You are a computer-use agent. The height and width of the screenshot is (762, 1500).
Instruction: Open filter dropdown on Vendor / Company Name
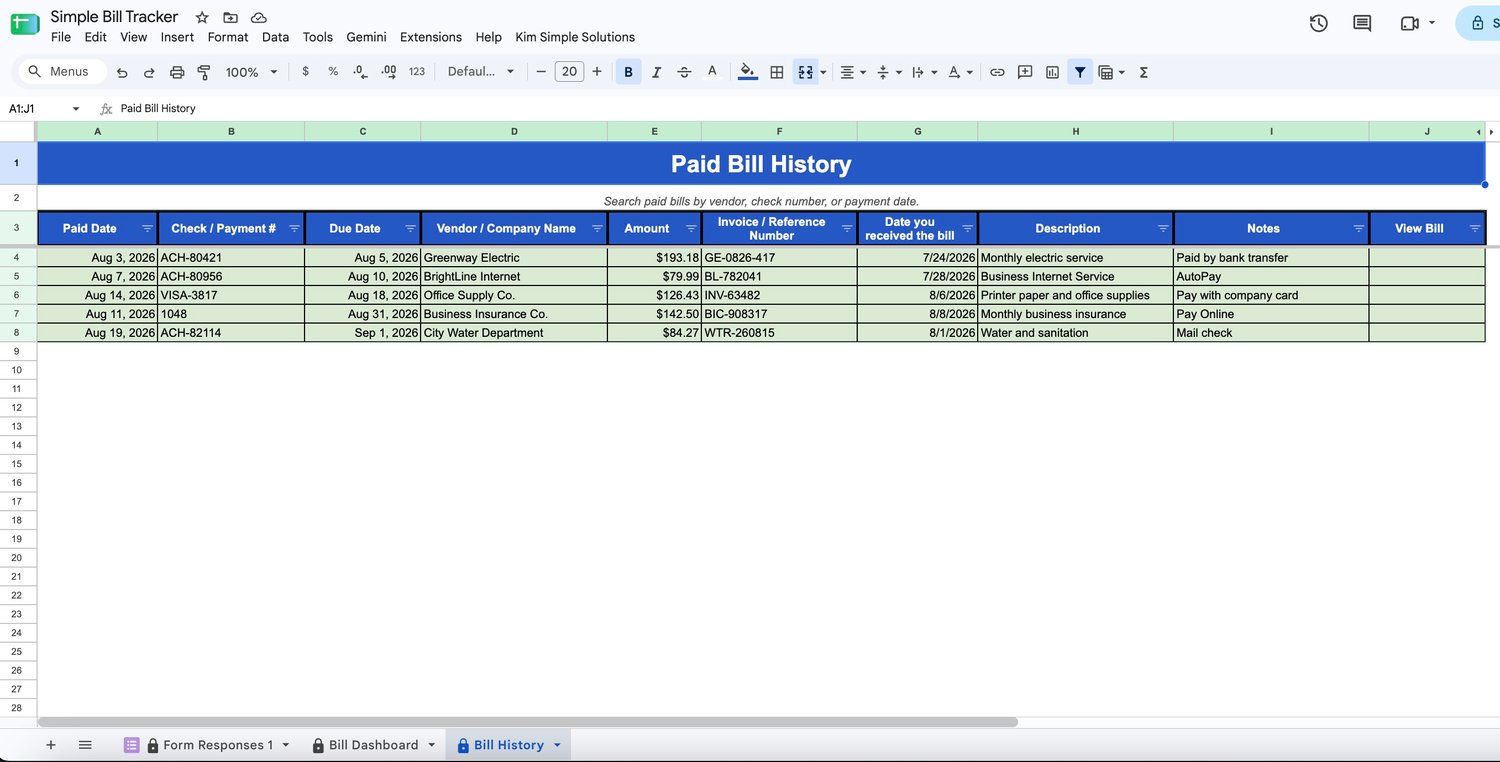pyautogui.click(x=597, y=229)
